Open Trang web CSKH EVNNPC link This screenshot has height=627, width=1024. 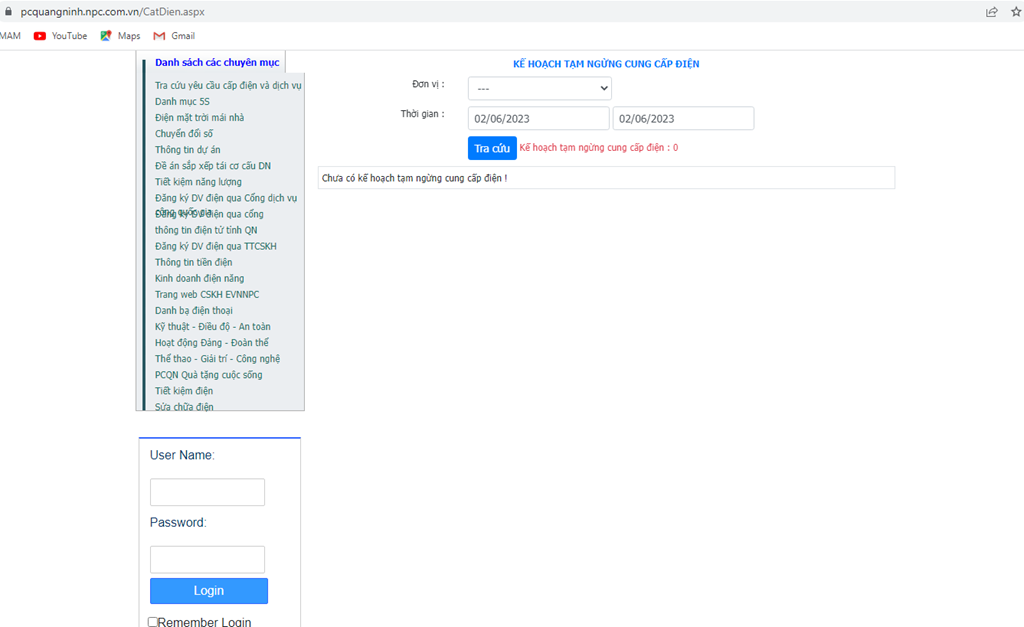click(207, 294)
